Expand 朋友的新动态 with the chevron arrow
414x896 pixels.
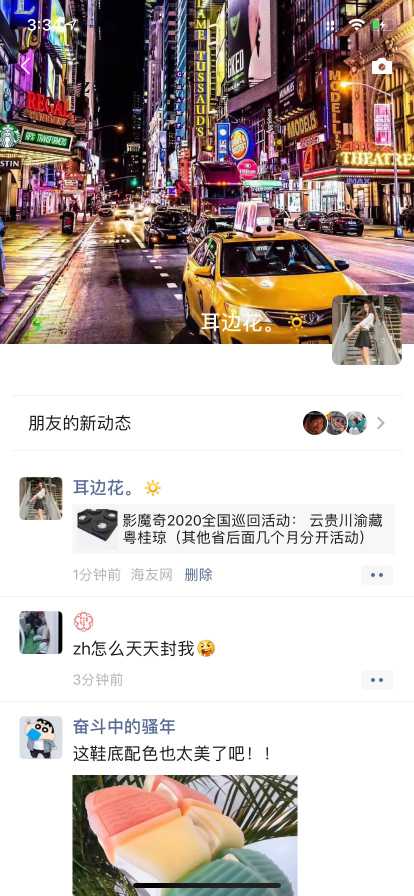pos(381,423)
